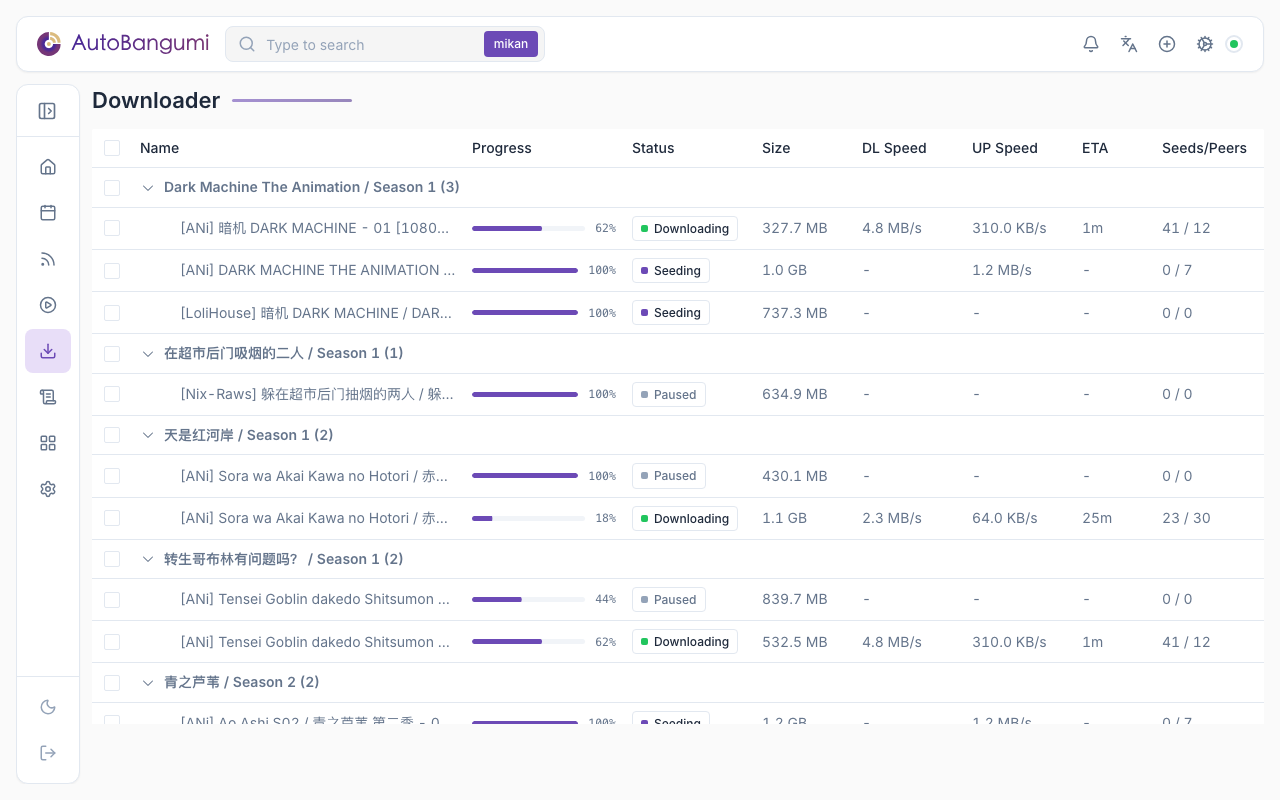The height and width of the screenshot is (800, 1280).
Task: Open the language translation menu
Action: tap(1129, 44)
